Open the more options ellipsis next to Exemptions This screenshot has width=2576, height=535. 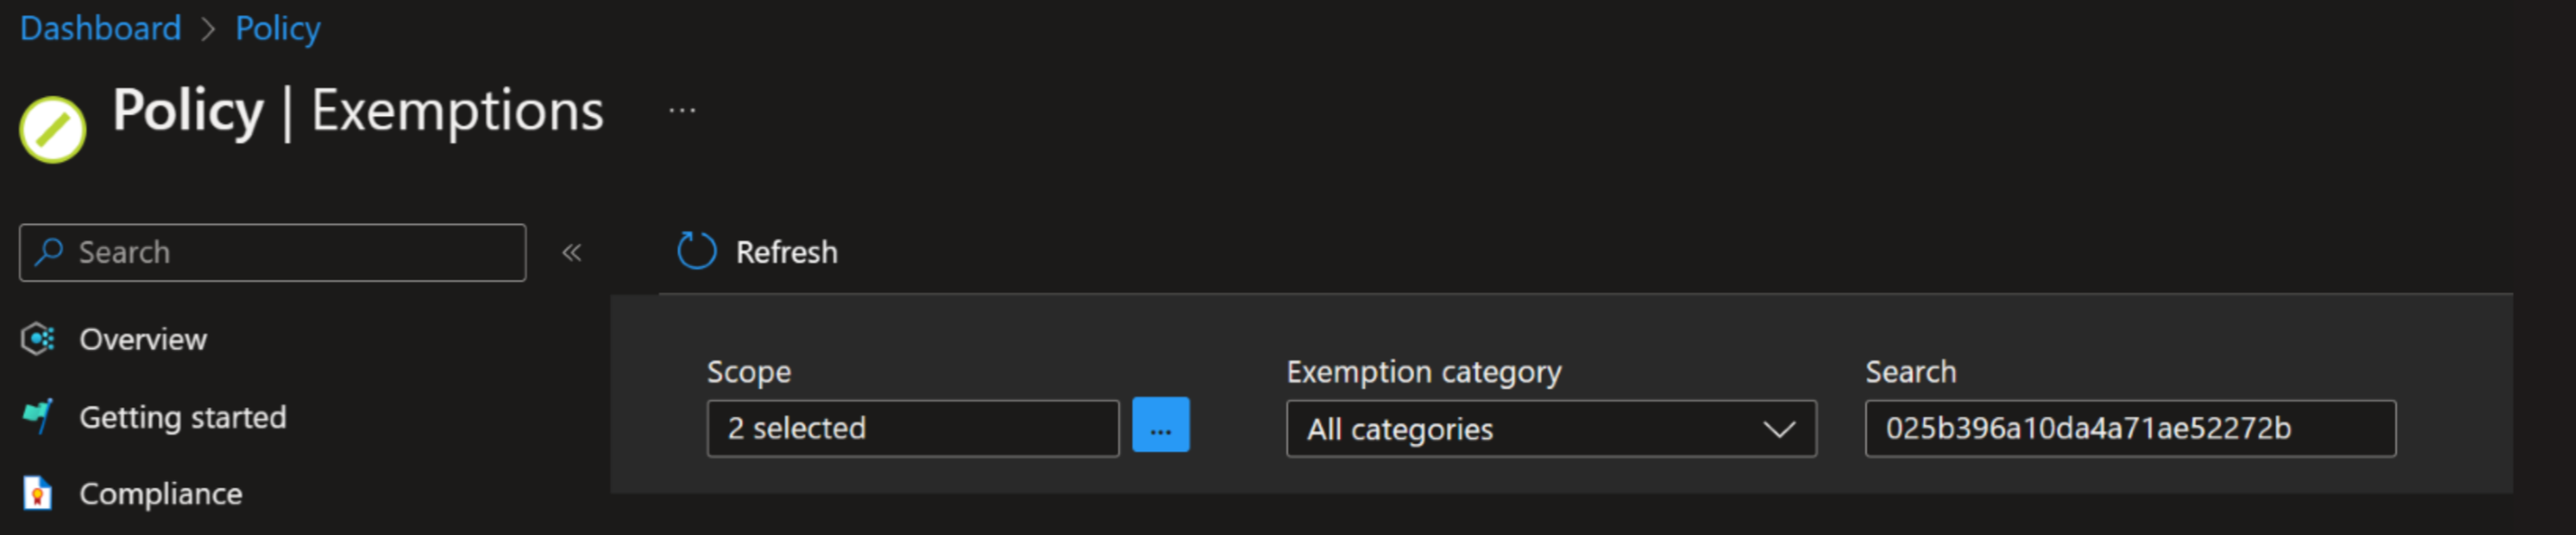682,110
